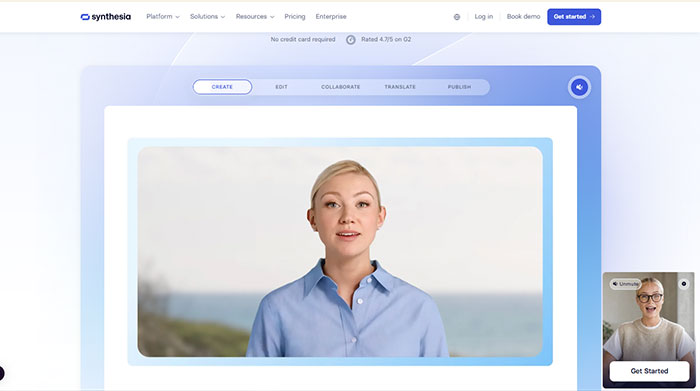The width and height of the screenshot is (700, 391).
Task: Open the Pricing page
Action: 295,17
